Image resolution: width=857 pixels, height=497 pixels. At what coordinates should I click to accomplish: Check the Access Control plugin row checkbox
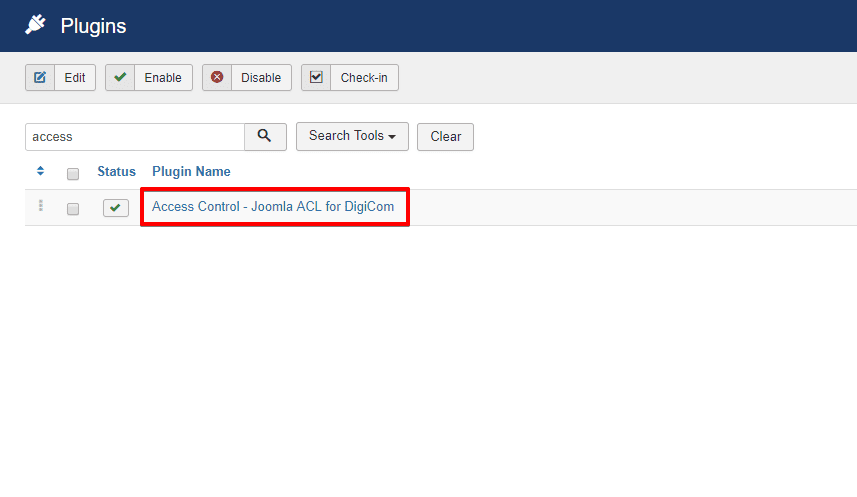pos(73,209)
